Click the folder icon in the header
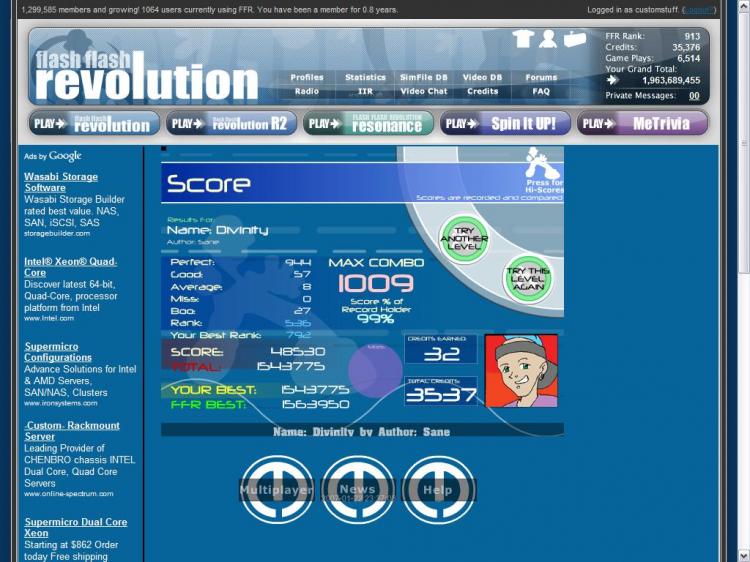750x562 pixels. pos(574,39)
